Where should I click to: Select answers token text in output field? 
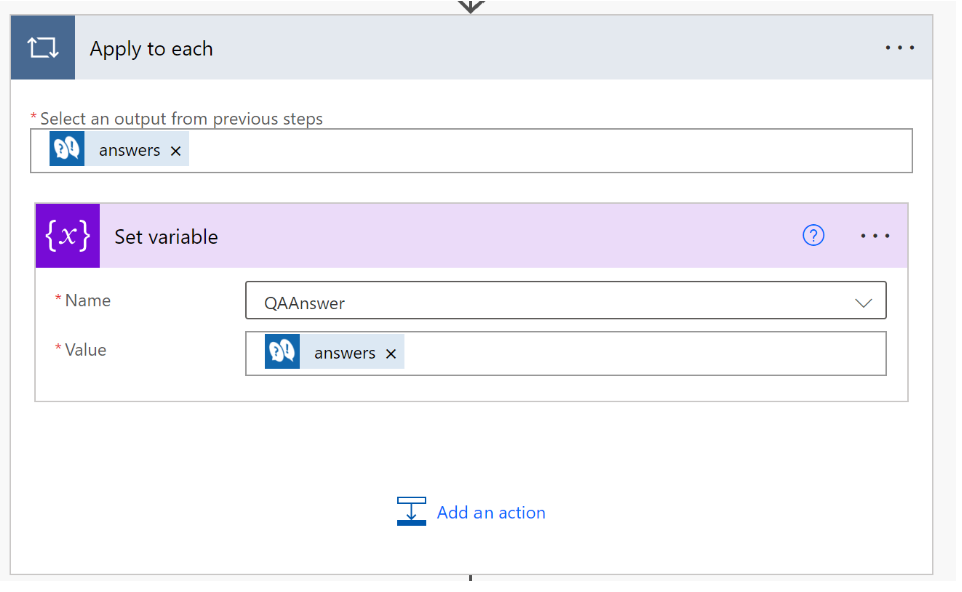[x=129, y=151]
